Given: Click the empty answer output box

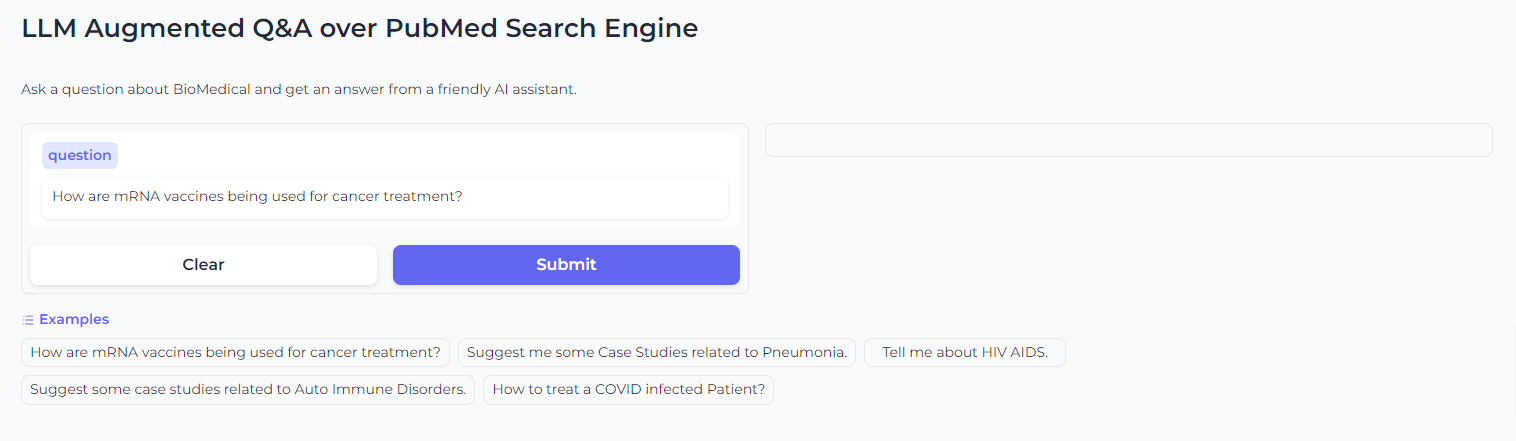Looking at the screenshot, I should [1128, 141].
